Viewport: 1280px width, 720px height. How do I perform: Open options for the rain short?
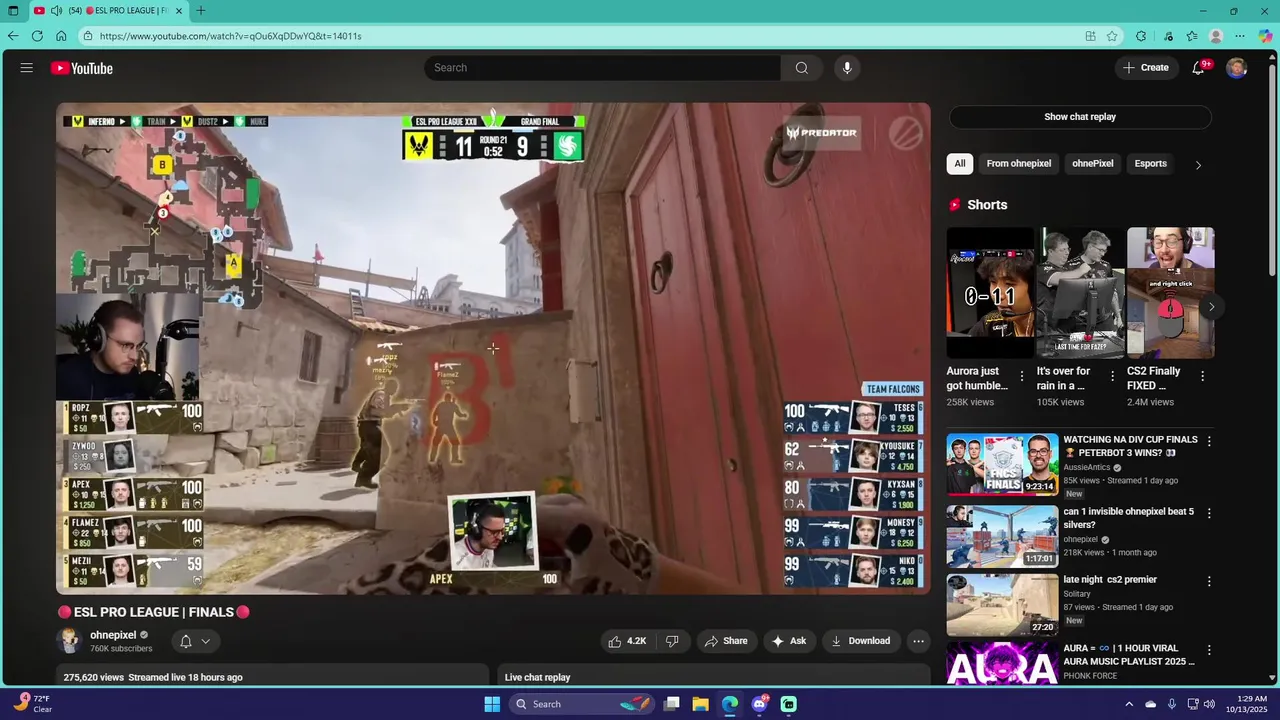coord(1112,376)
